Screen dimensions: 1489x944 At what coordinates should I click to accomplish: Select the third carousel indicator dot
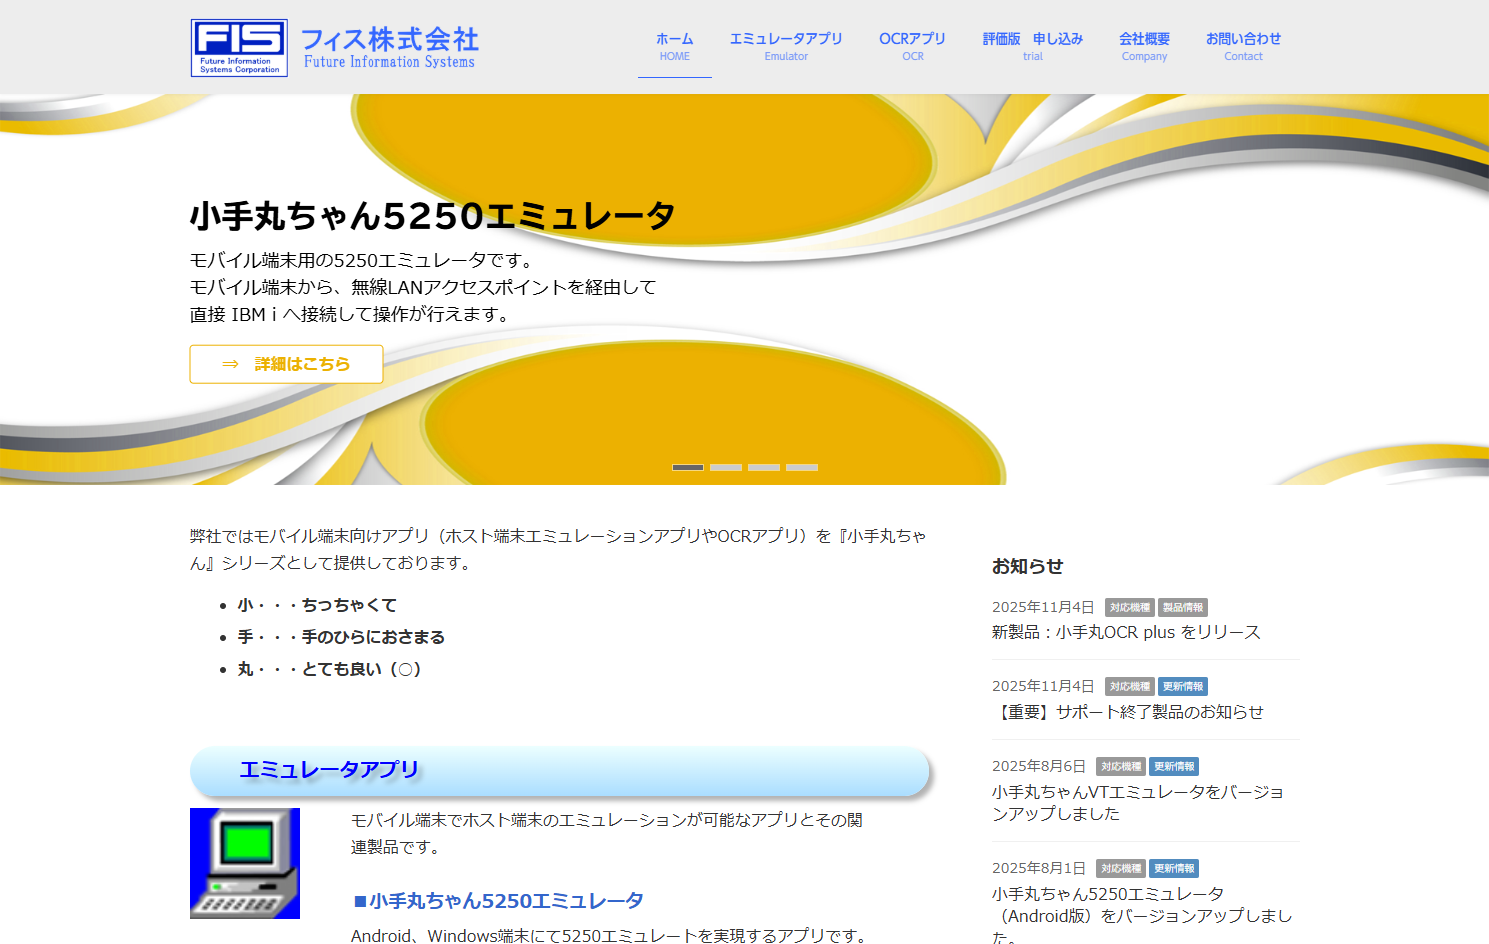tap(764, 466)
